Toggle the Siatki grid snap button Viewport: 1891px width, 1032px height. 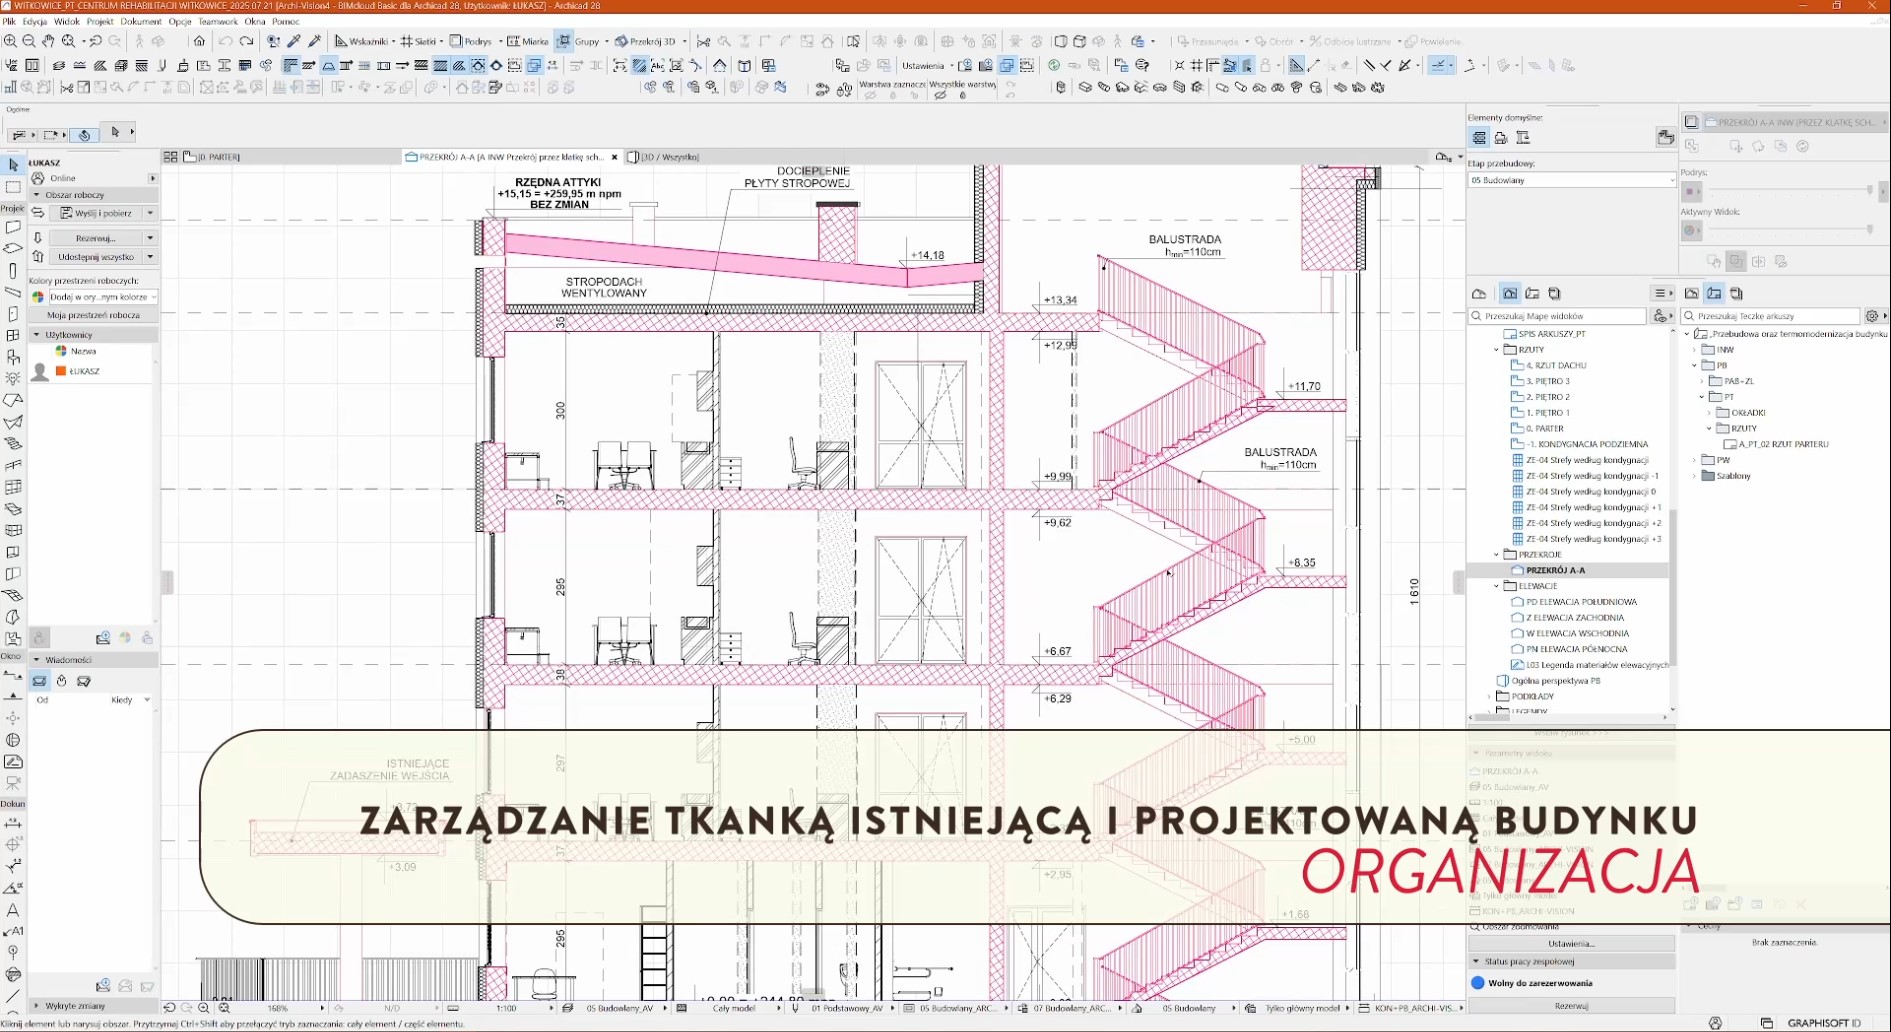point(419,41)
